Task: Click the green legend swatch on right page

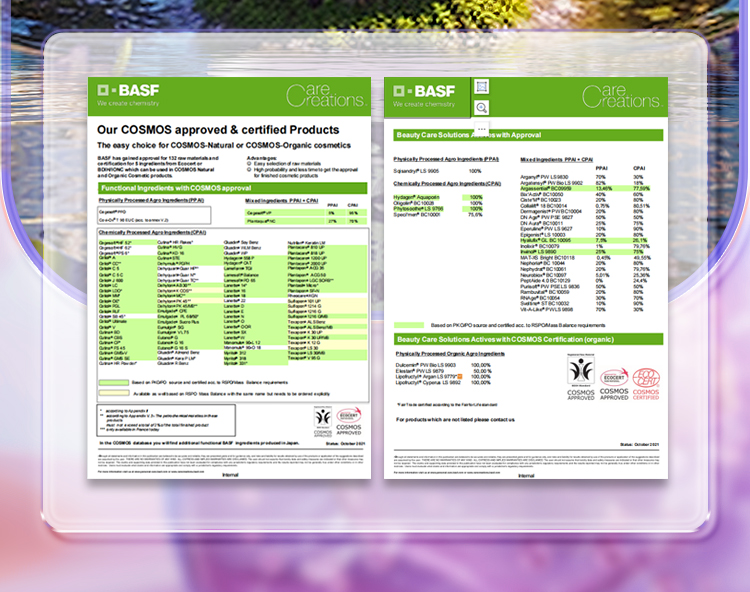Action: (409, 325)
